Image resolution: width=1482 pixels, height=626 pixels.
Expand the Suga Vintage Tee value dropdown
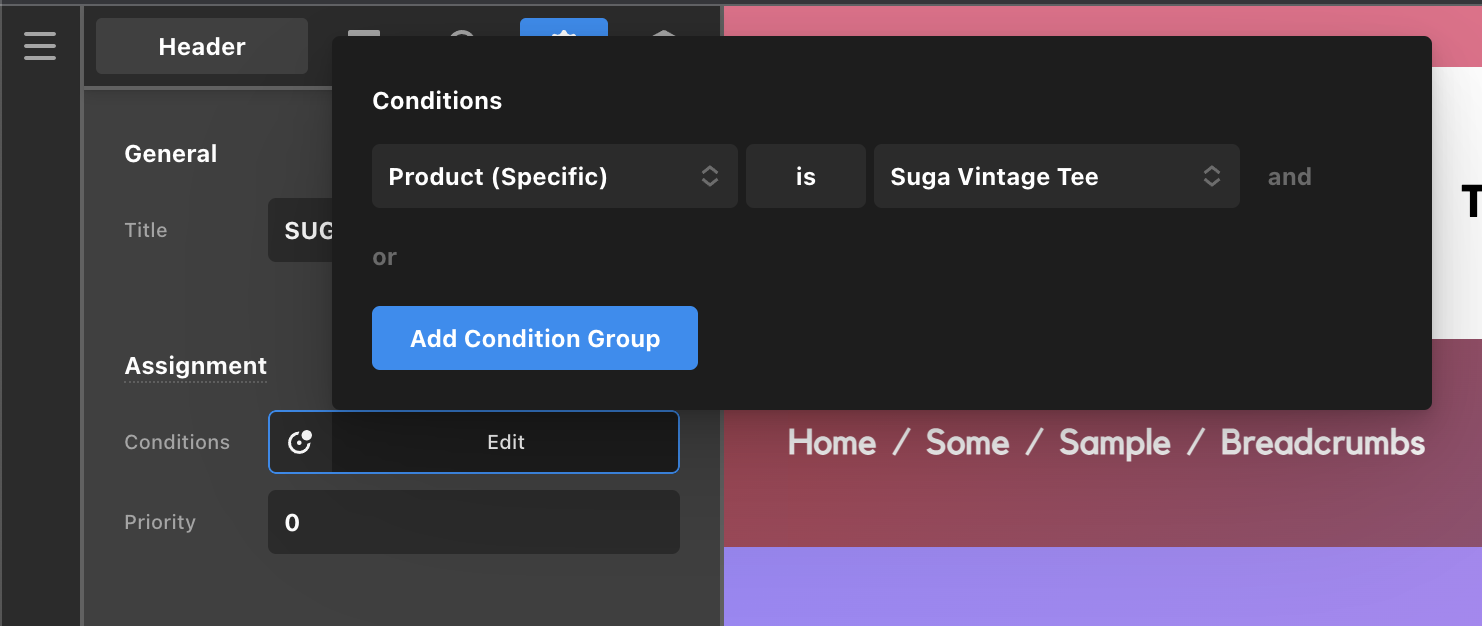pyautogui.click(x=1056, y=177)
